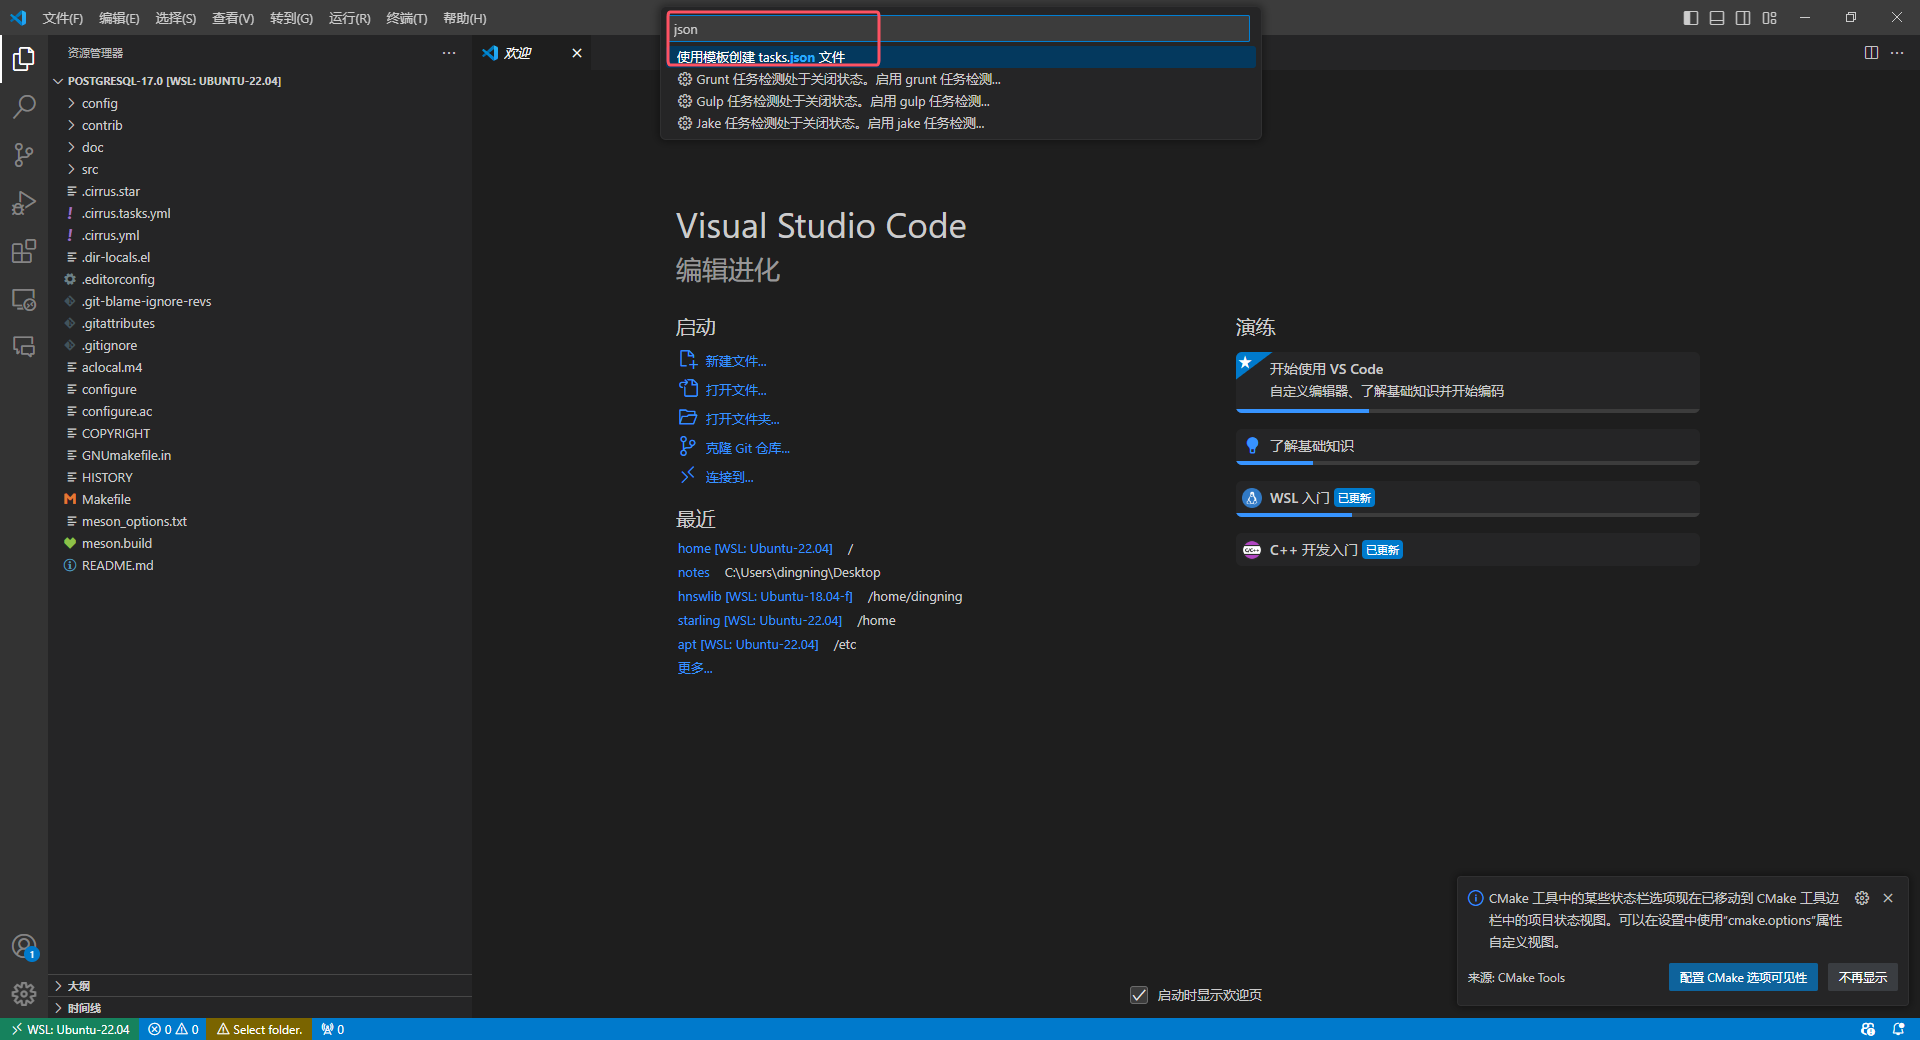Click the configure CMake options visibility button
This screenshot has width=1920, height=1040.
click(x=1742, y=977)
